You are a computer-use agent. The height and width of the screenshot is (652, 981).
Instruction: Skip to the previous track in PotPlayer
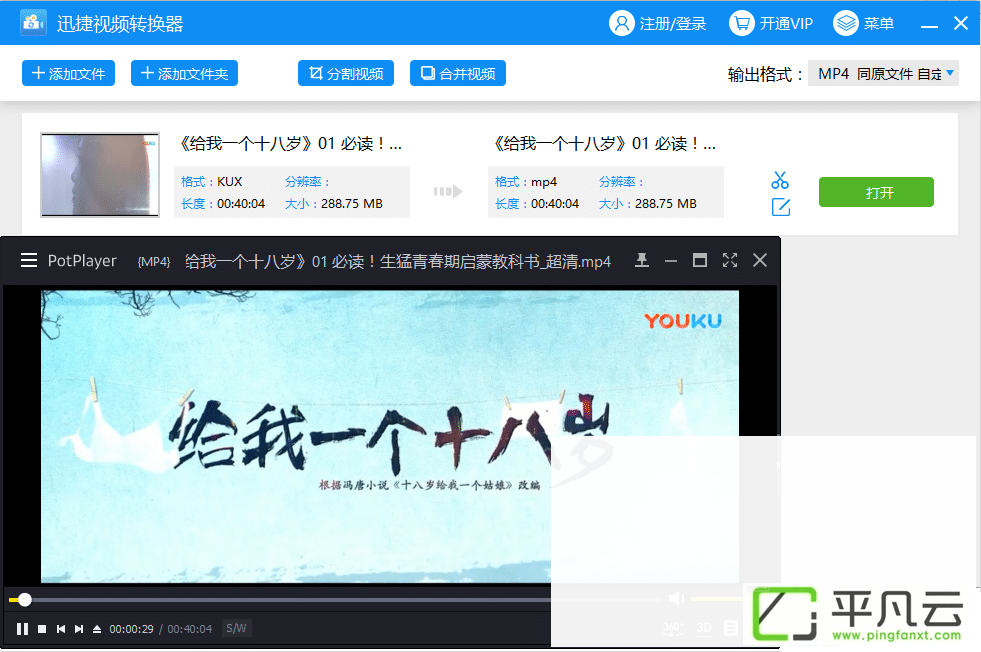tap(61, 629)
